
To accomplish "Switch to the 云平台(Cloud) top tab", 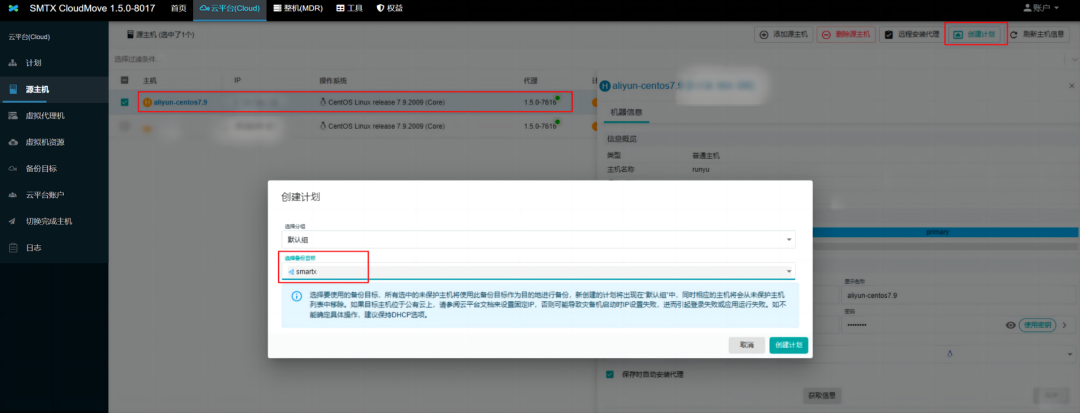I will tap(229, 9).
